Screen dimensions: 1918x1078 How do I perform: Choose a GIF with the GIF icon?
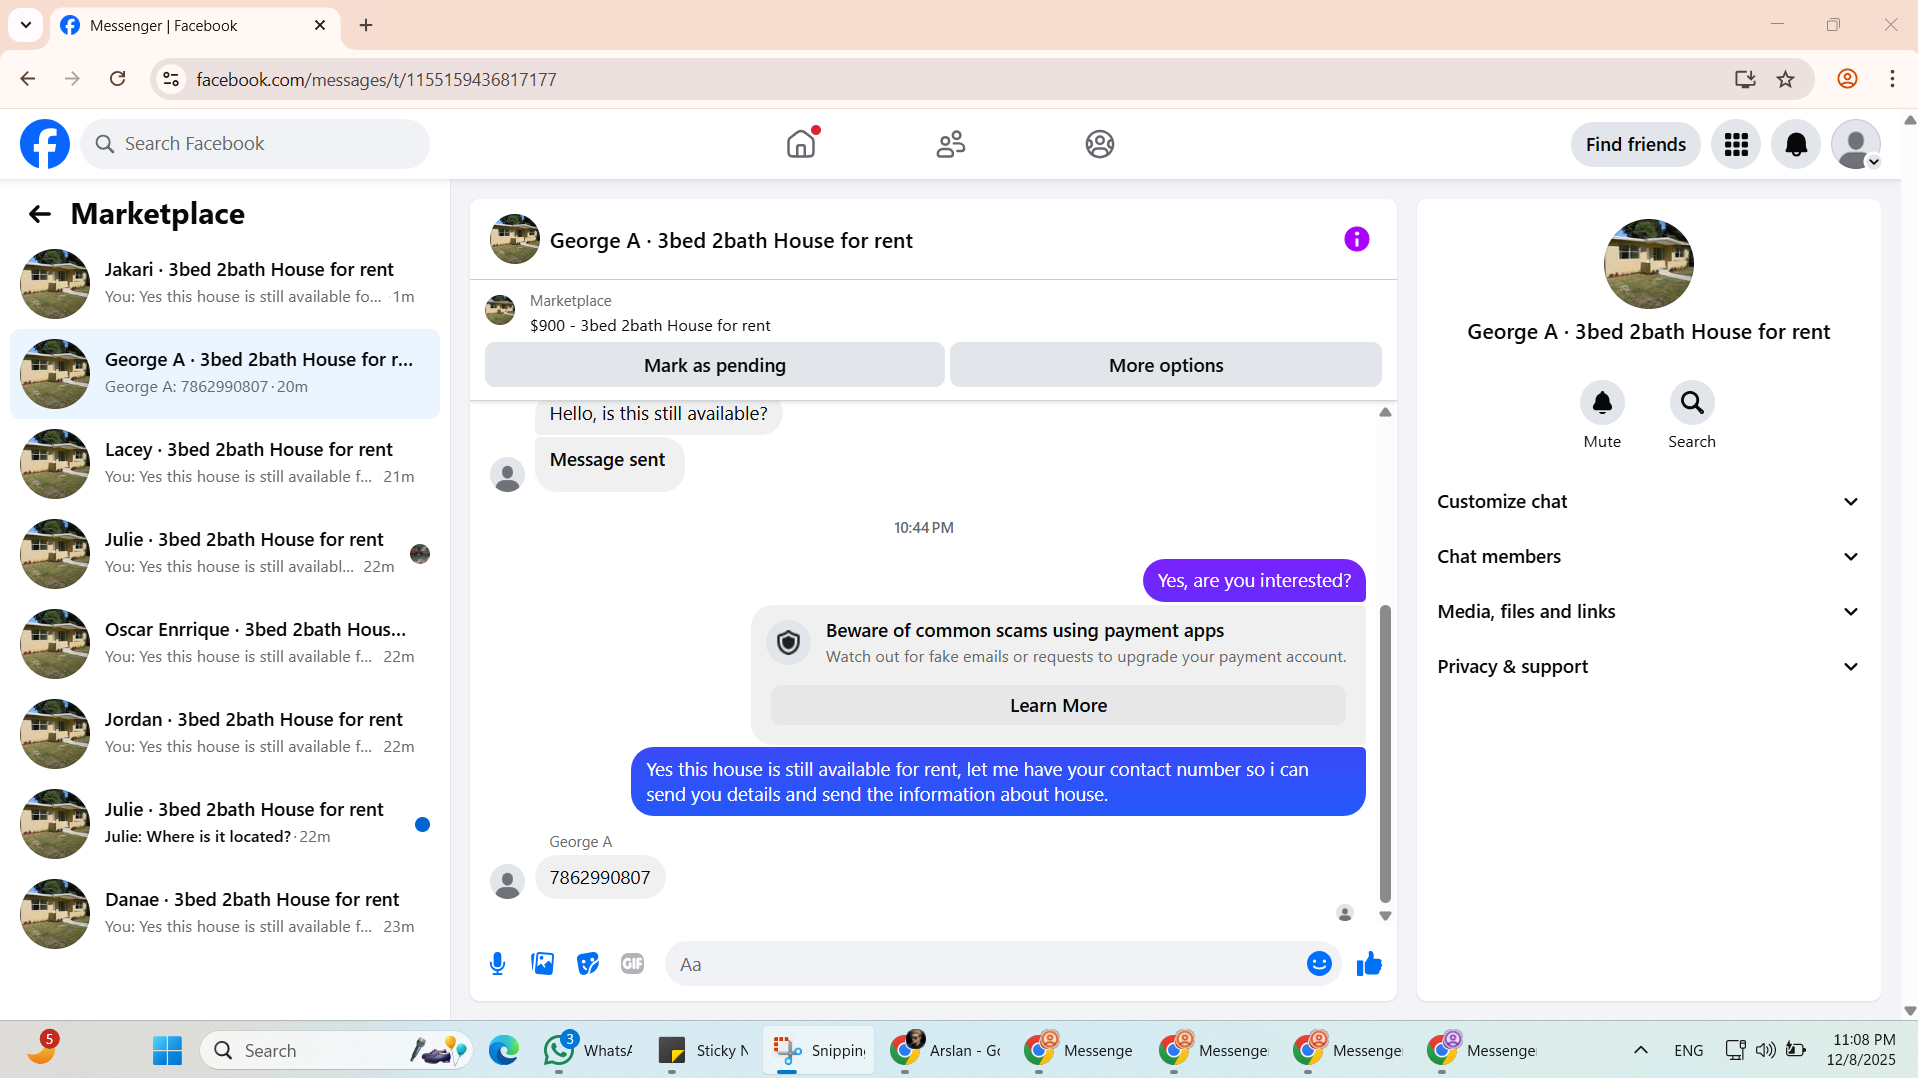coord(633,964)
